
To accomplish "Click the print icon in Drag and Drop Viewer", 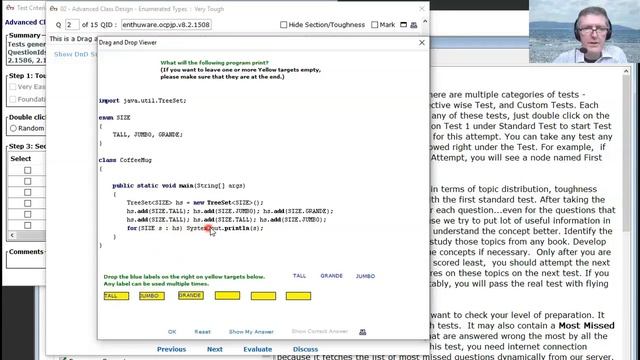I will tap(362, 332).
